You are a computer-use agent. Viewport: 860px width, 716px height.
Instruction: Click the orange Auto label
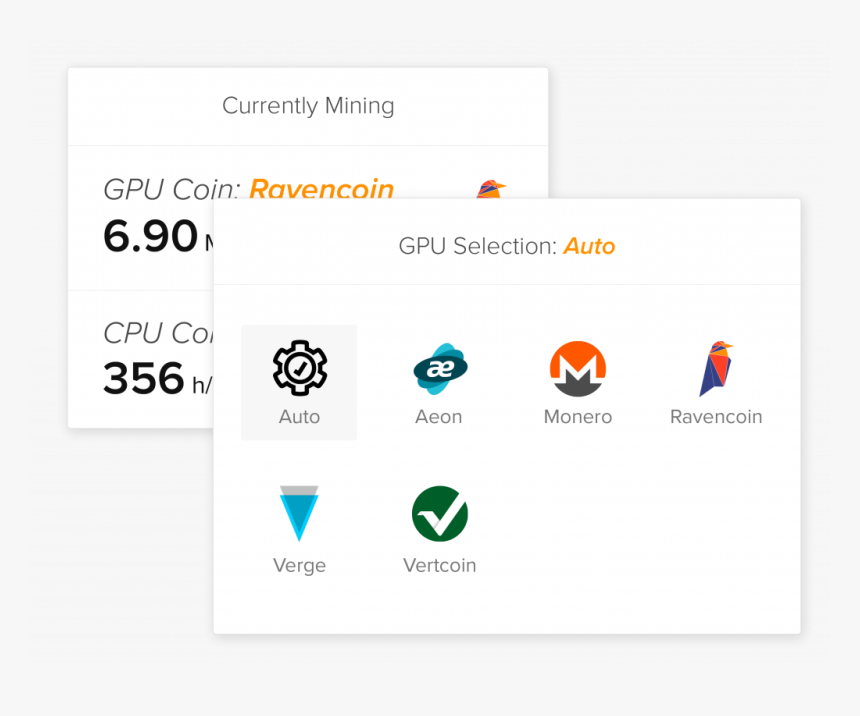tap(589, 245)
